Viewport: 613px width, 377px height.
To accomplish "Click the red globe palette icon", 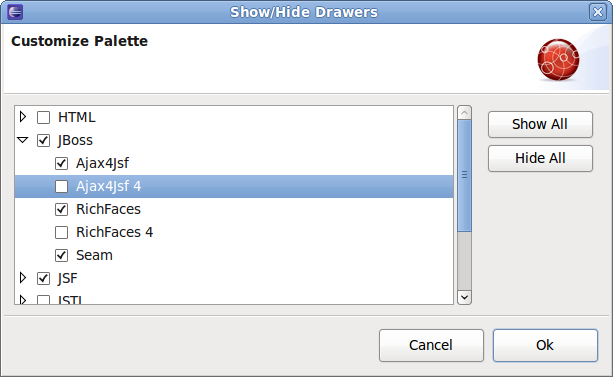I will 558,59.
